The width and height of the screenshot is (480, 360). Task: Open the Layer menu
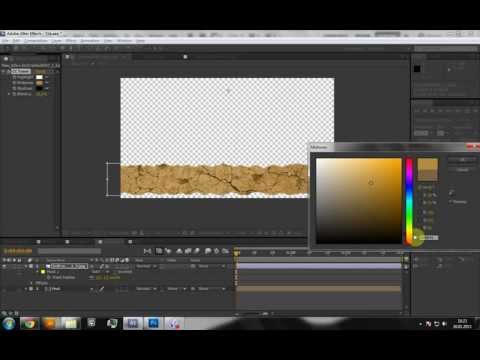56,41
